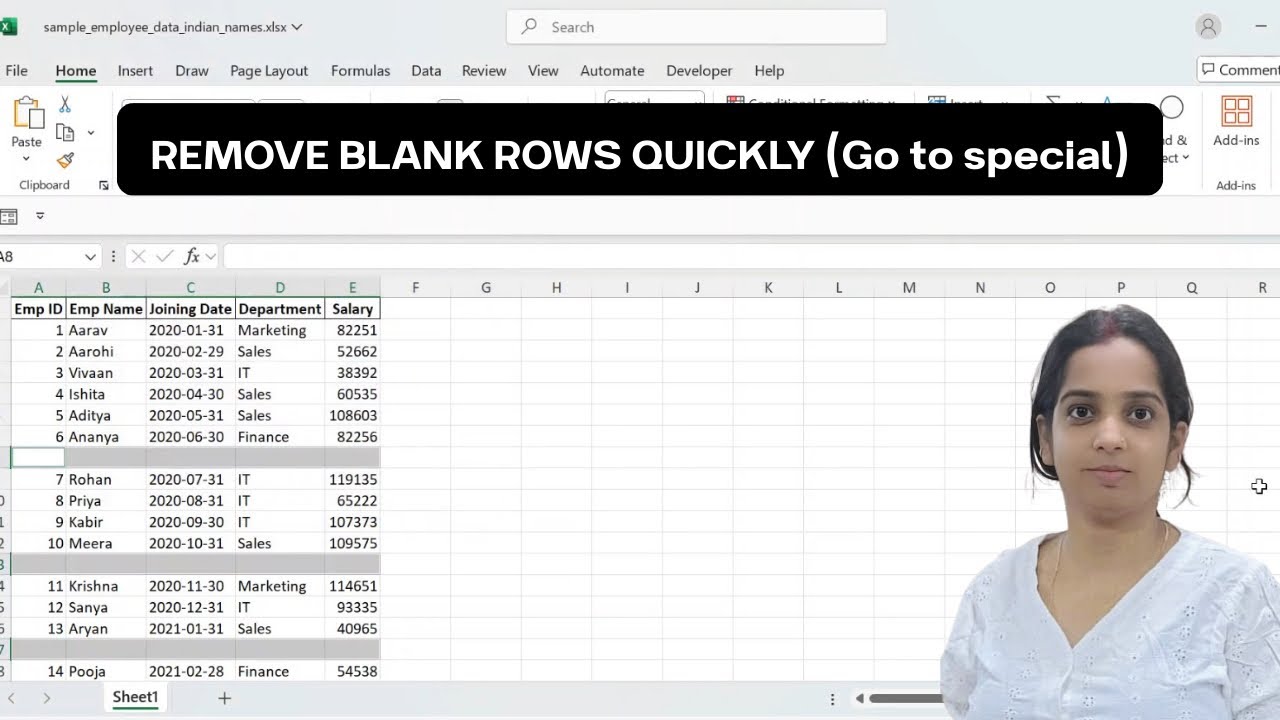Click the Copy icon in Clipboard group
The width and height of the screenshot is (1280, 720).
(65, 133)
